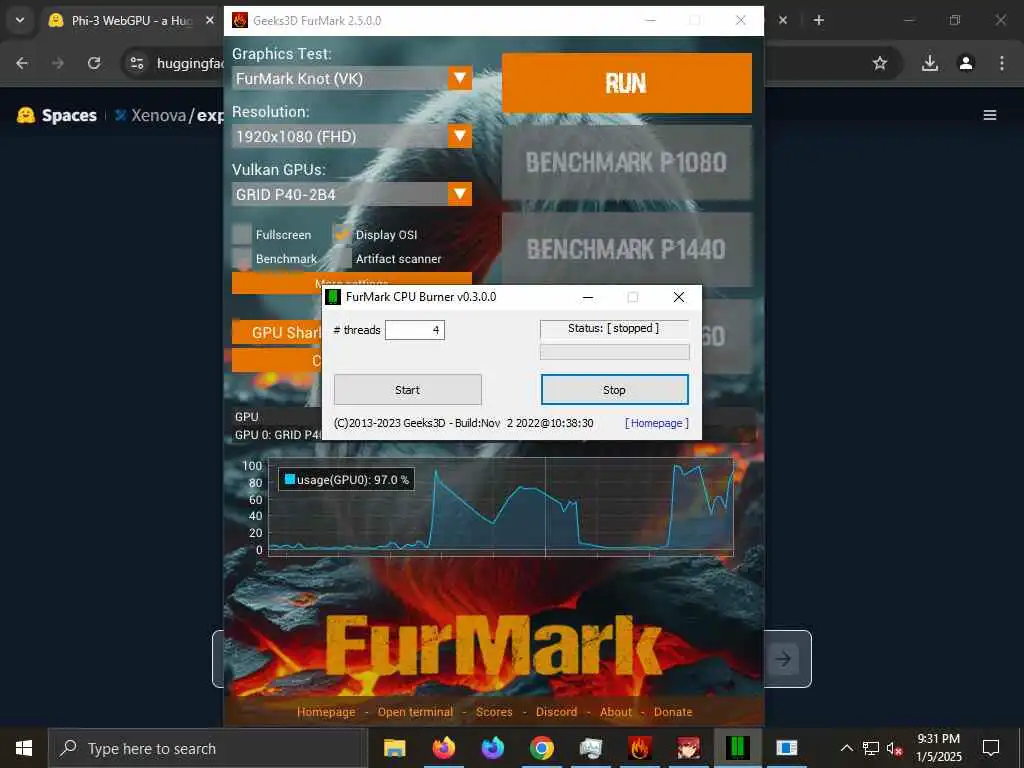This screenshot has height=768, width=1024.
Task: Open the blue window app taskbar icon
Action: pyautogui.click(x=787, y=748)
